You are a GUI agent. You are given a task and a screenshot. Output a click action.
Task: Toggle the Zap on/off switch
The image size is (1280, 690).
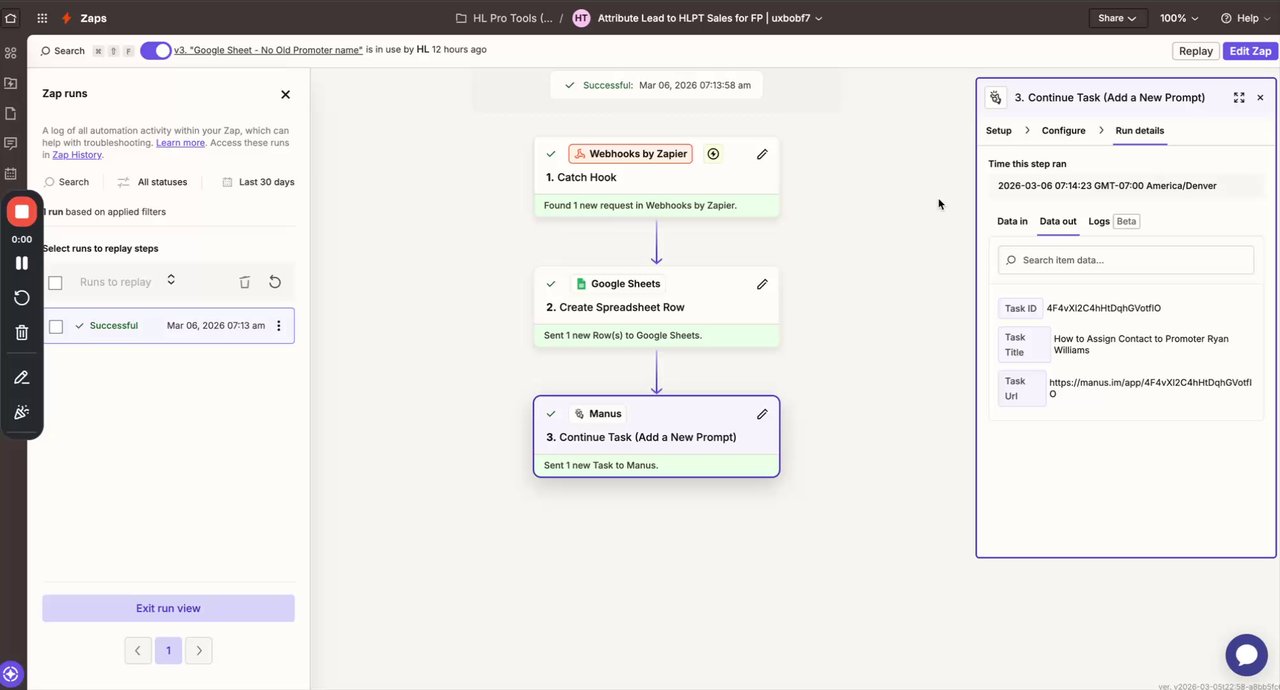click(x=155, y=51)
